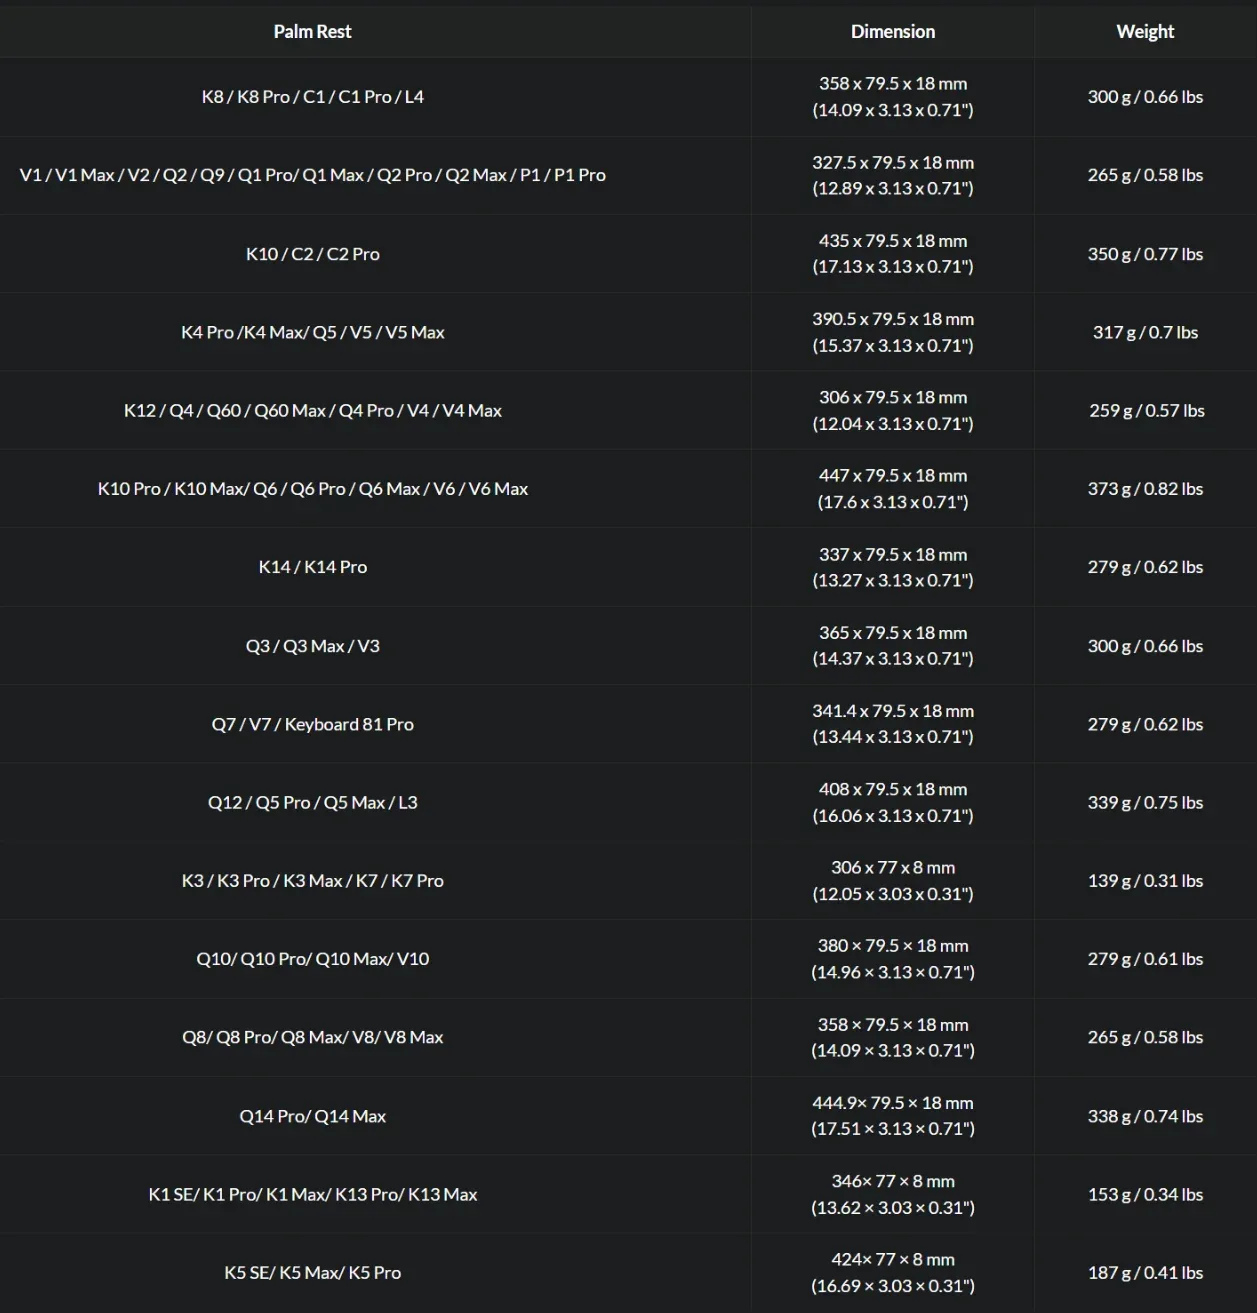1257x1313 pixels.
Task: Select the K3 / K3 Pro / K3 Max row
Action: coord(628,881)
